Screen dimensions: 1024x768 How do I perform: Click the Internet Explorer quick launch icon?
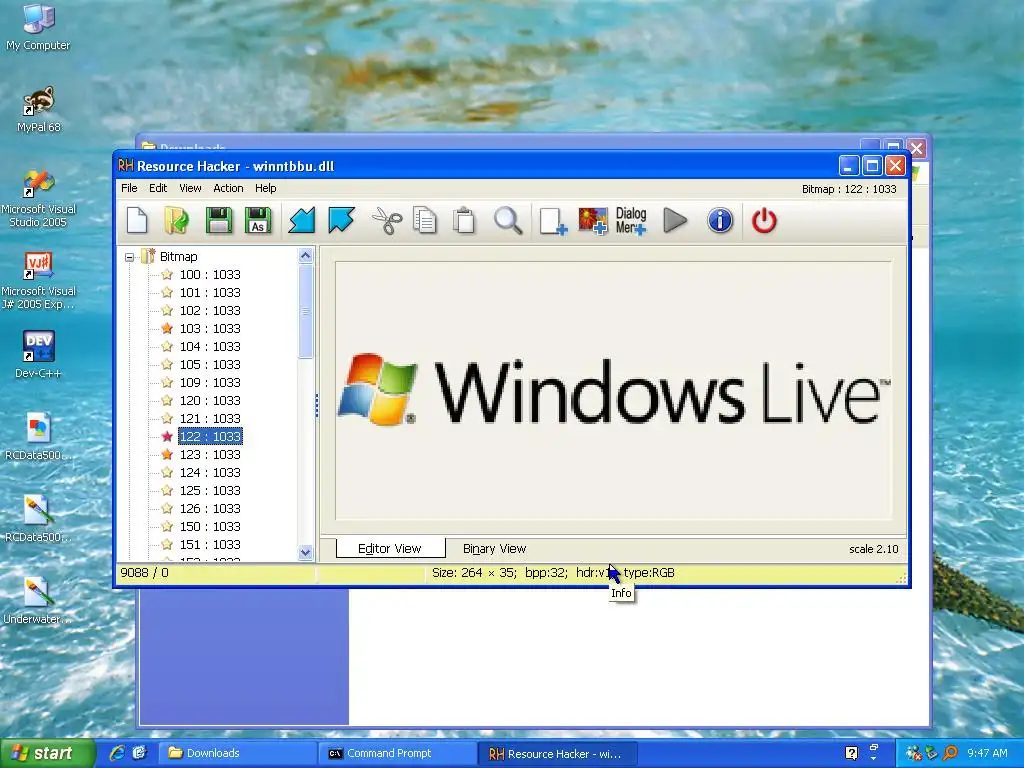point(117,753)
